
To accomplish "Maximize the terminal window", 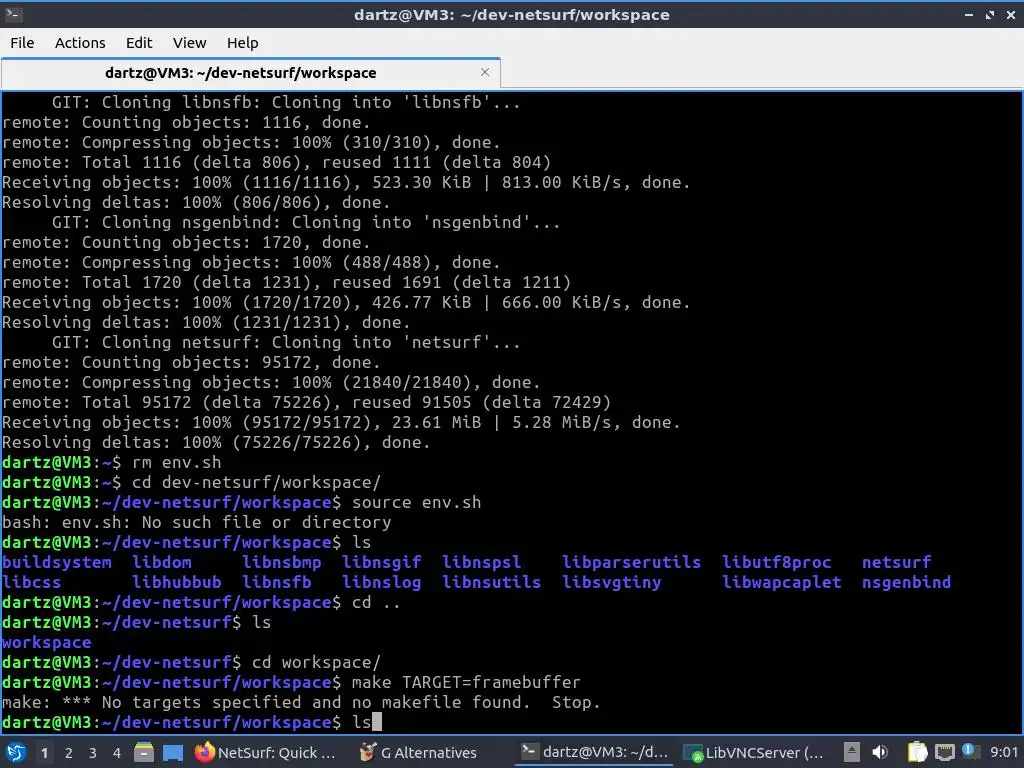I will pos(990,14).
